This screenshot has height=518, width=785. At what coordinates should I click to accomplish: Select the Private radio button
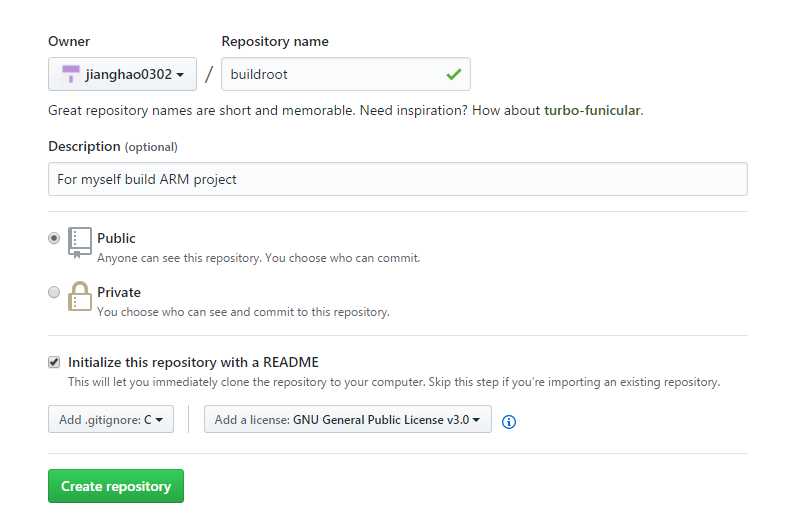54,292
